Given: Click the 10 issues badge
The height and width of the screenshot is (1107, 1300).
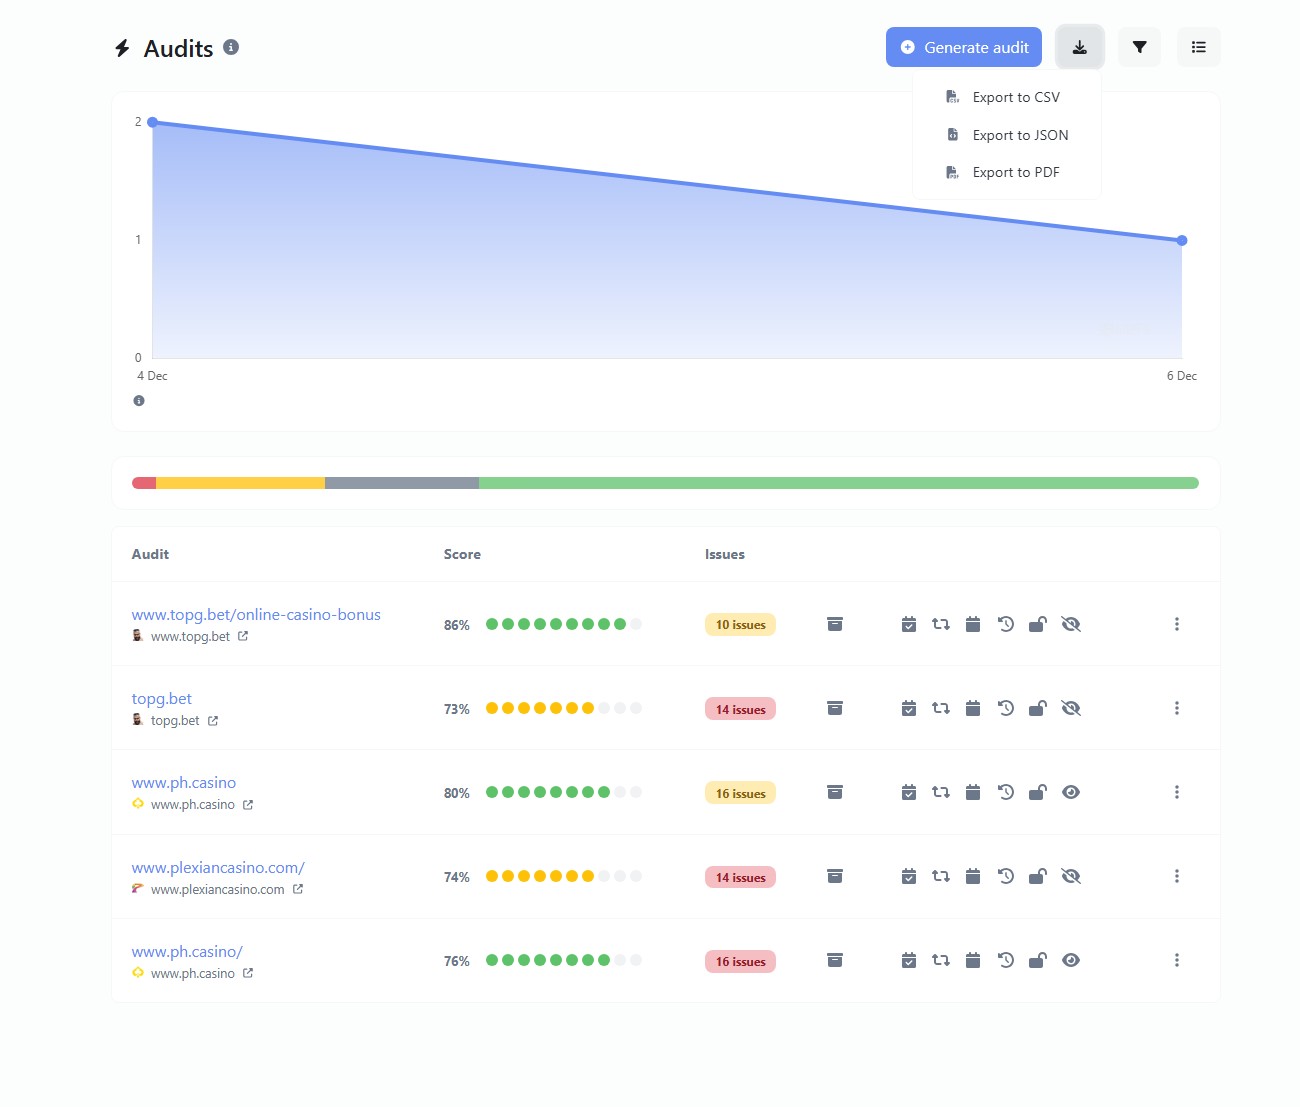Looking at the screenshot, I should coord(740,623).
